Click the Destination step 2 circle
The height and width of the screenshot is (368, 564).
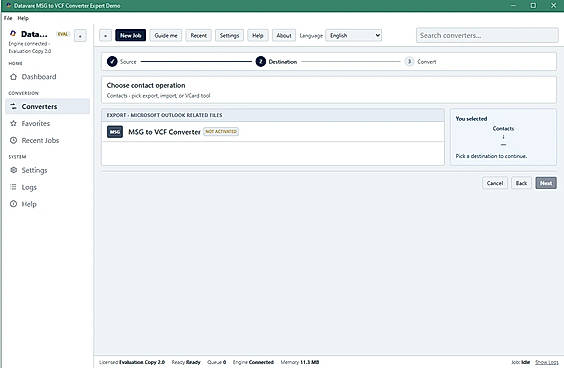261,62
